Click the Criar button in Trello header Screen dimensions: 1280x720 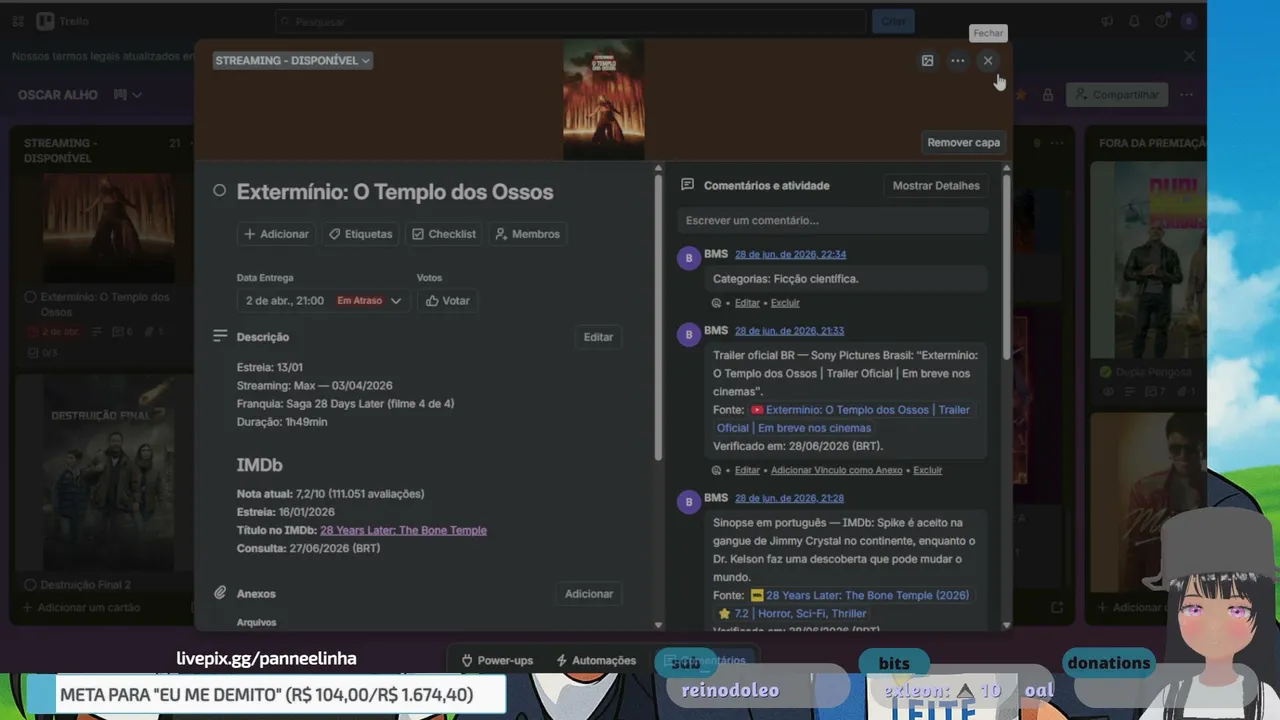893,21
